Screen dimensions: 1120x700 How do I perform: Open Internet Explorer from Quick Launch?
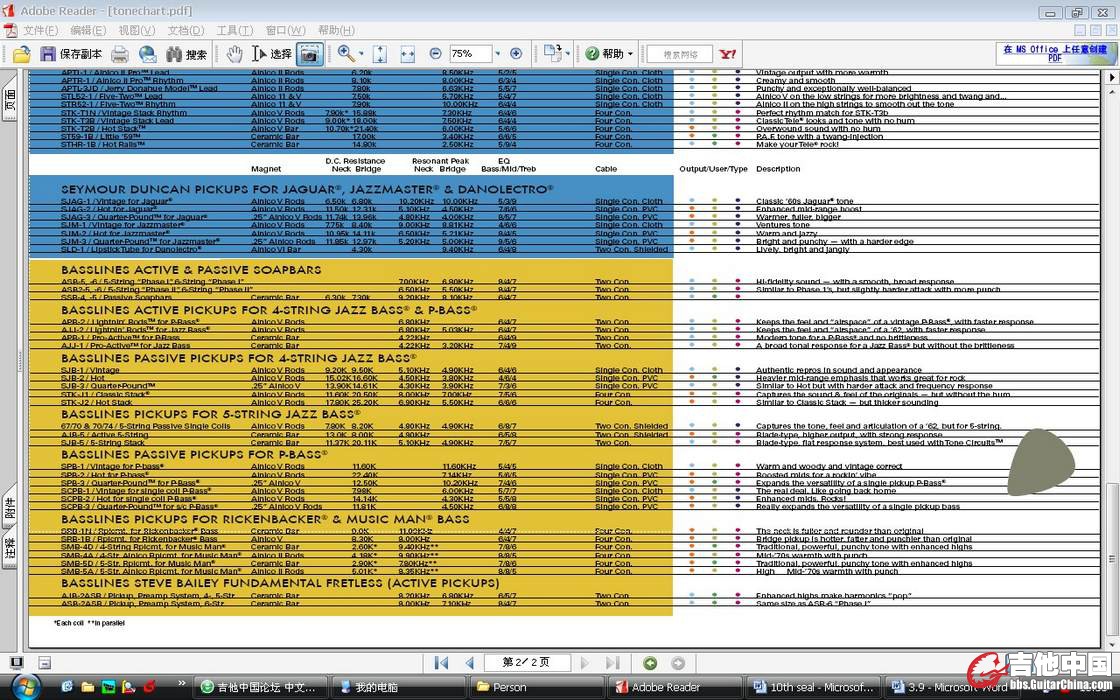tap(67, 687)
